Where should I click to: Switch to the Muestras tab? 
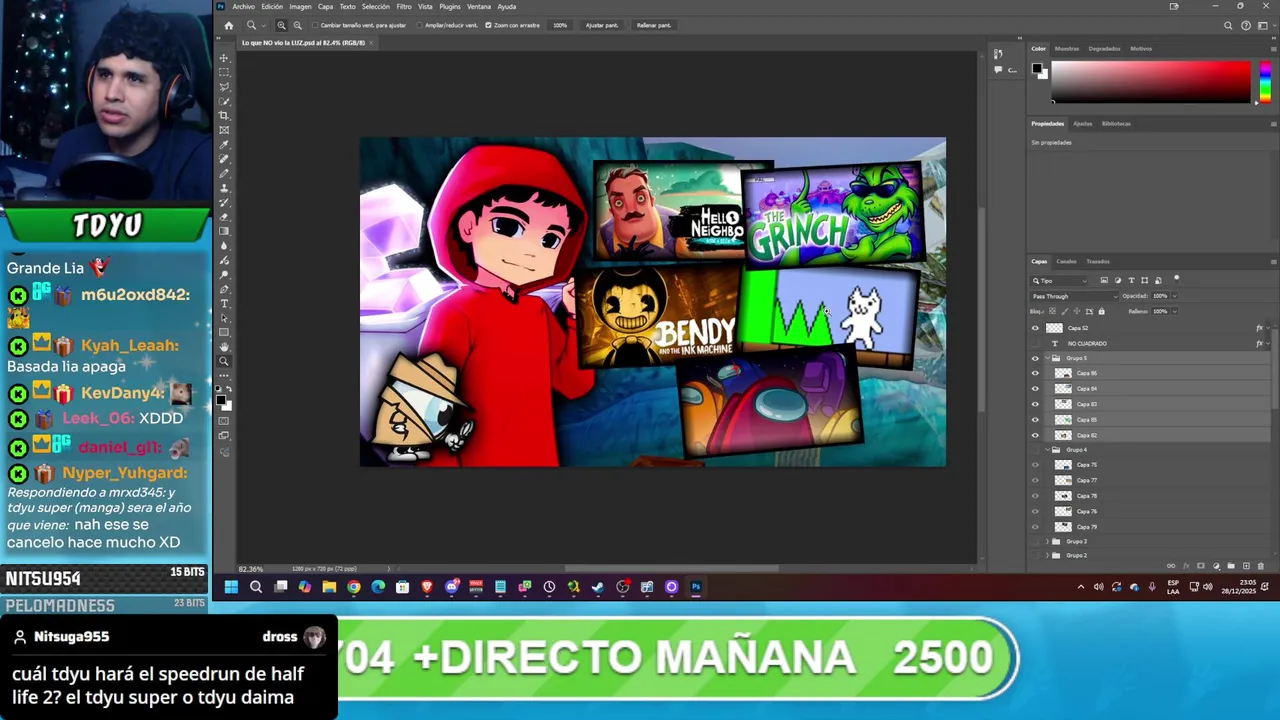pos(1067,48)
